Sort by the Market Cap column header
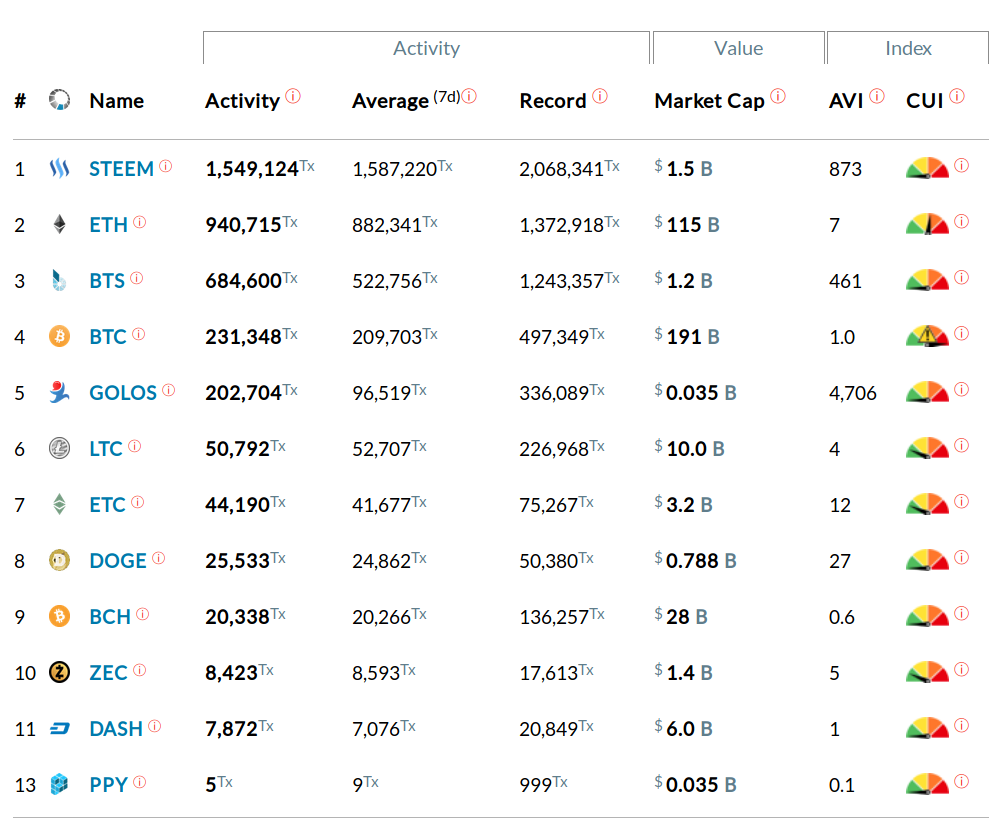This screenshot has height=830, width=1002. click(x=709, y=101)
